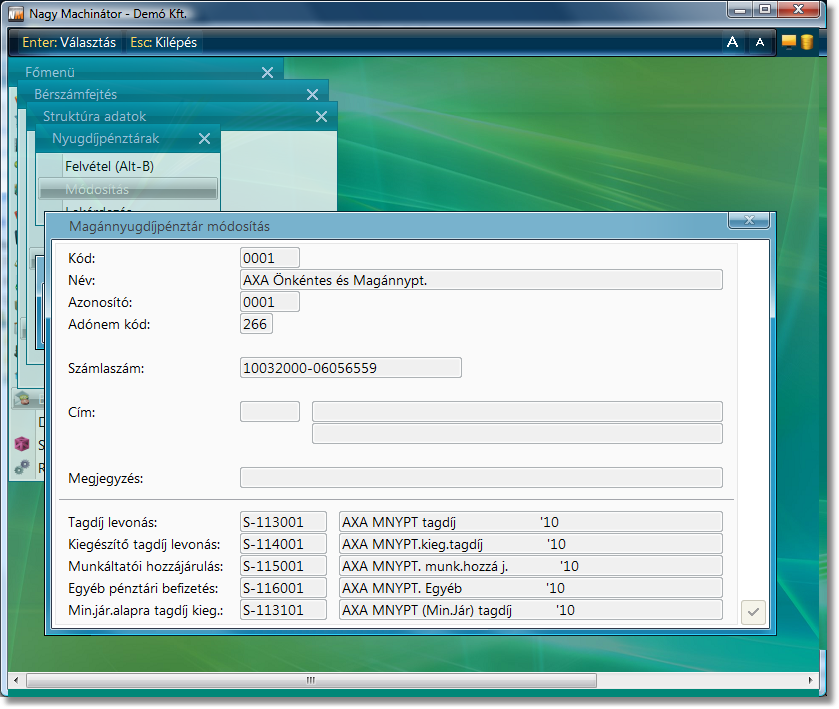Close the Nyugdíjpénztárak menu panel
Viewport: 839px width, 709px height.
point(204,139)
